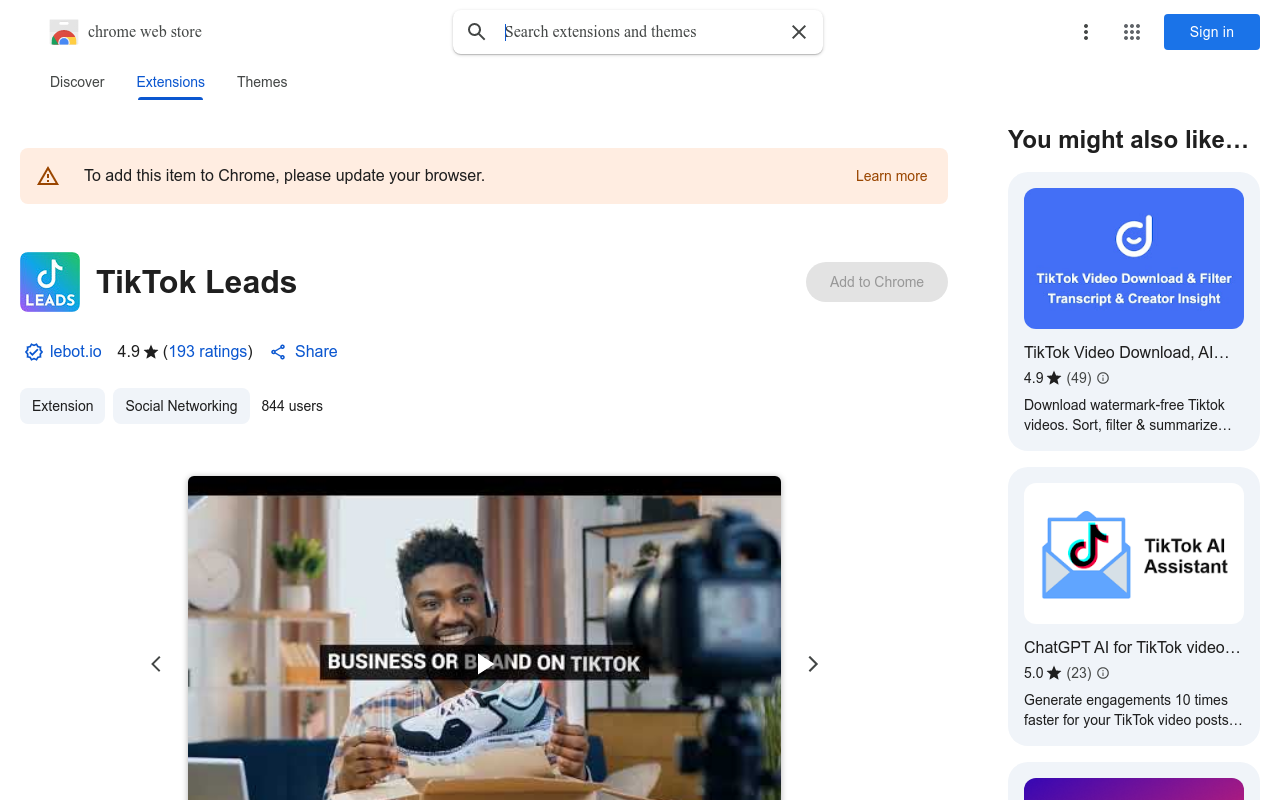This screenshot has height=800, width=1280.
Task: Click info icon beside the (49) rating
Action: pyautogui.click(x=1103, y=378)
